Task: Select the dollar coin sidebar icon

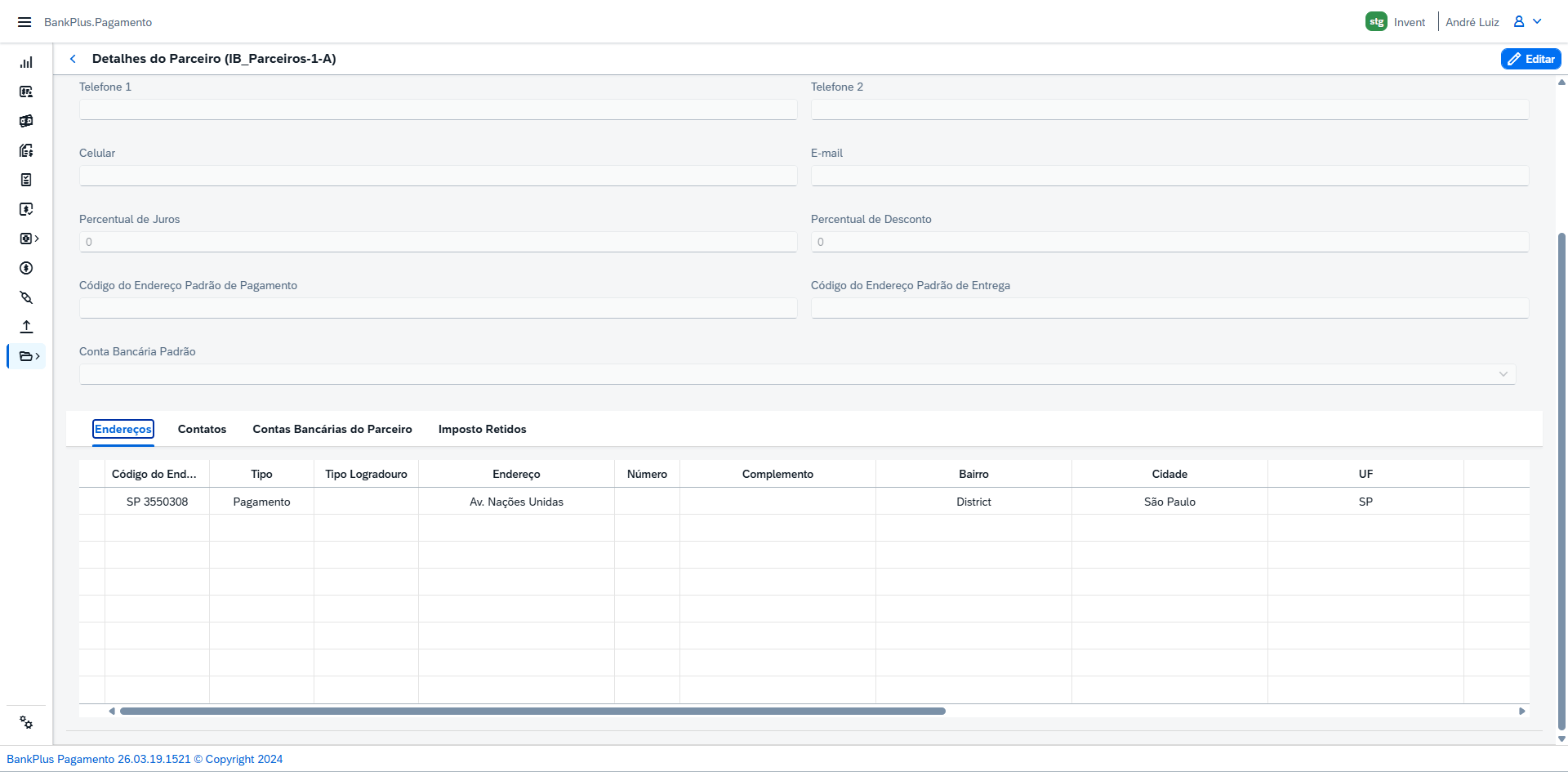Action: tap(26, 268)
